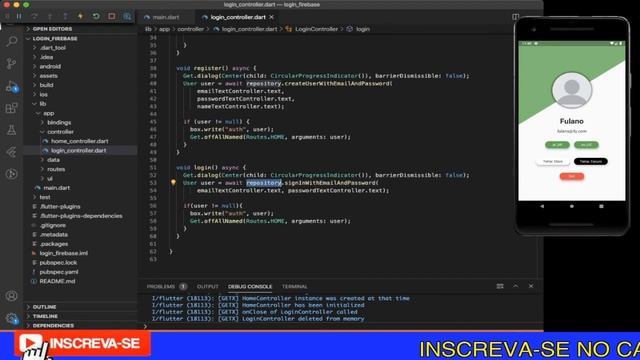Open Source Control in activity bar
Screen dimensions: 640x360
tap(11, 63)
